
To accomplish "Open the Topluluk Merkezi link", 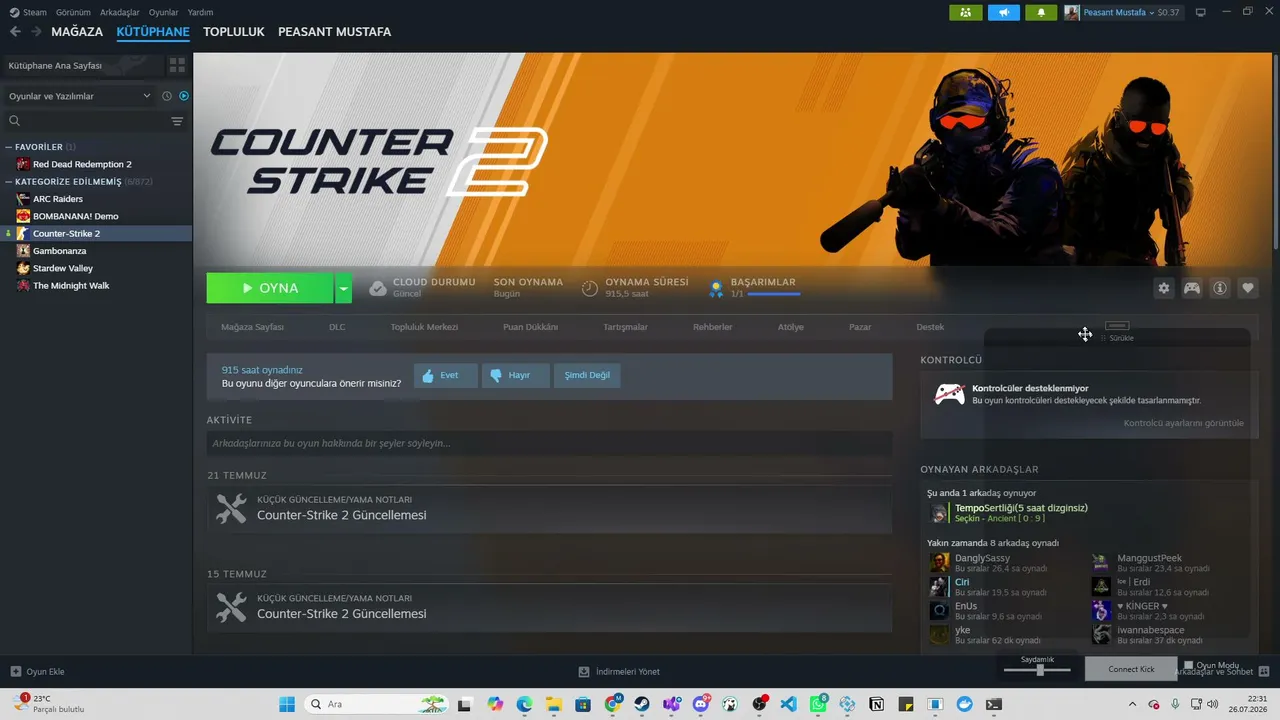I will [424, 327].
